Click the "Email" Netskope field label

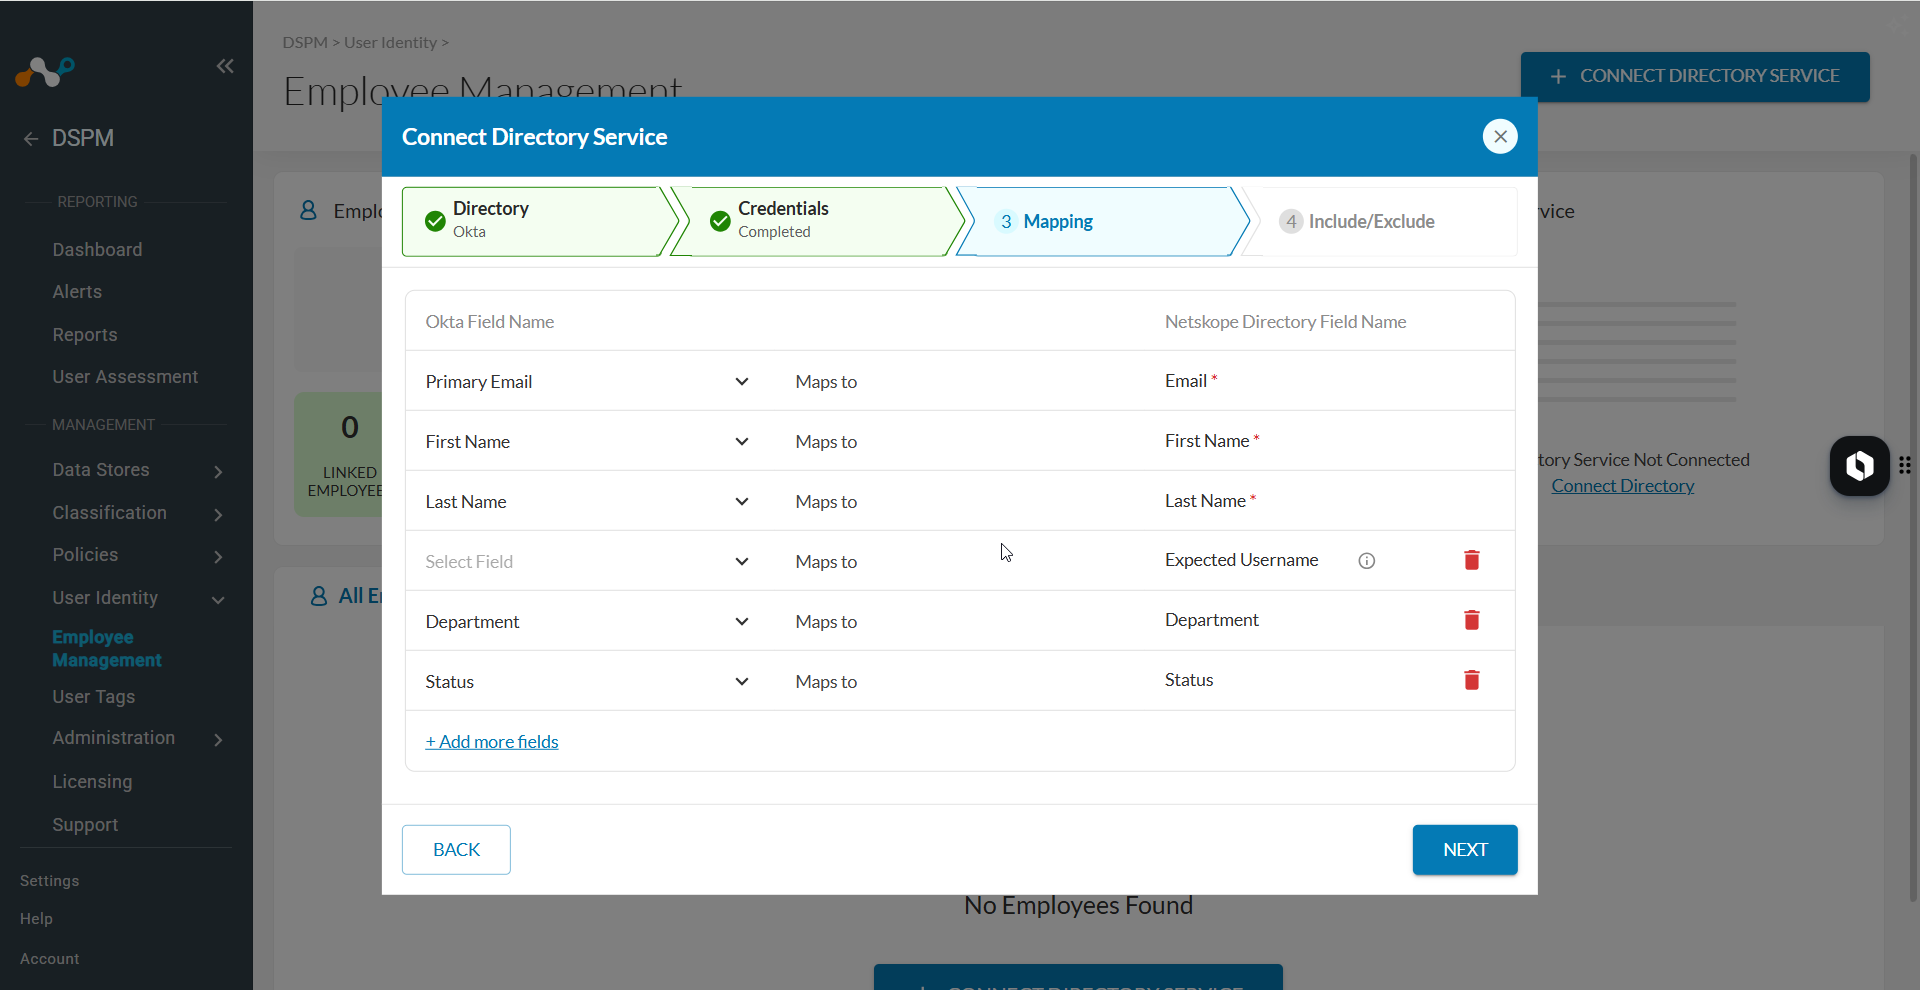pyautogui.click(x=1185, y=381)
